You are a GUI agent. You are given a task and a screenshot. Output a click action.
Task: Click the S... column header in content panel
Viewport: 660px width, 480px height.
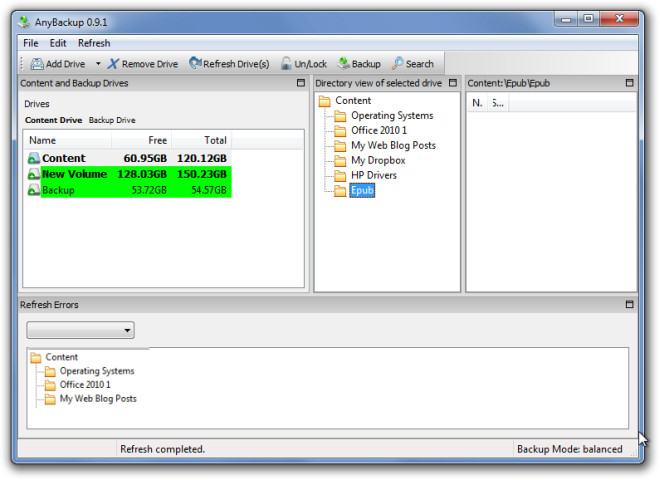coord(498,103)
